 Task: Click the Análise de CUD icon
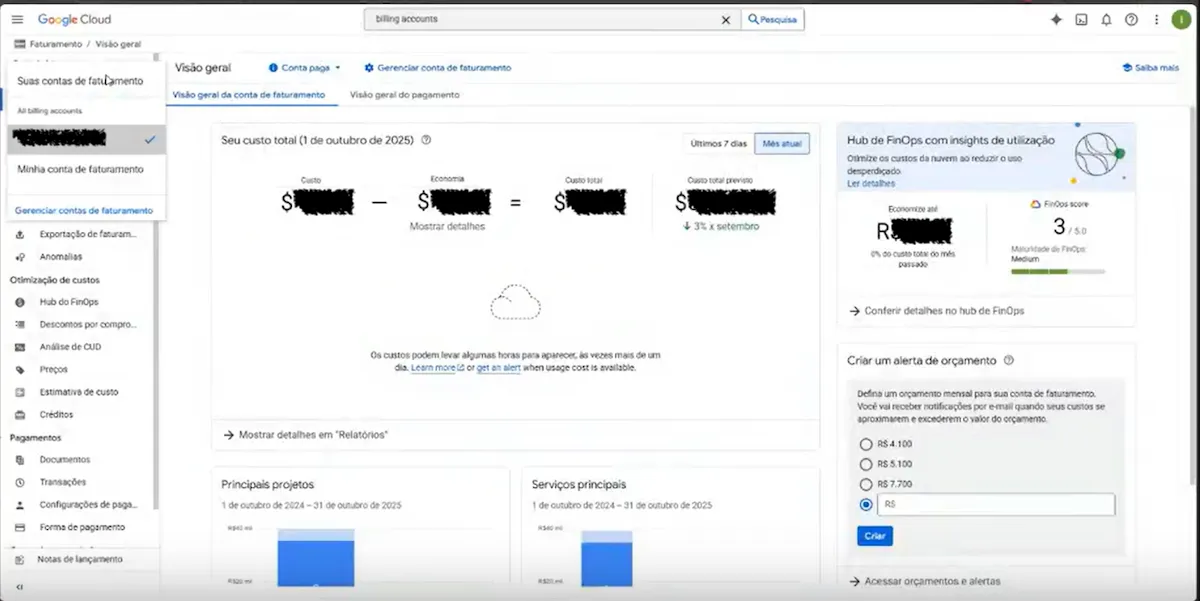[20, 347]
